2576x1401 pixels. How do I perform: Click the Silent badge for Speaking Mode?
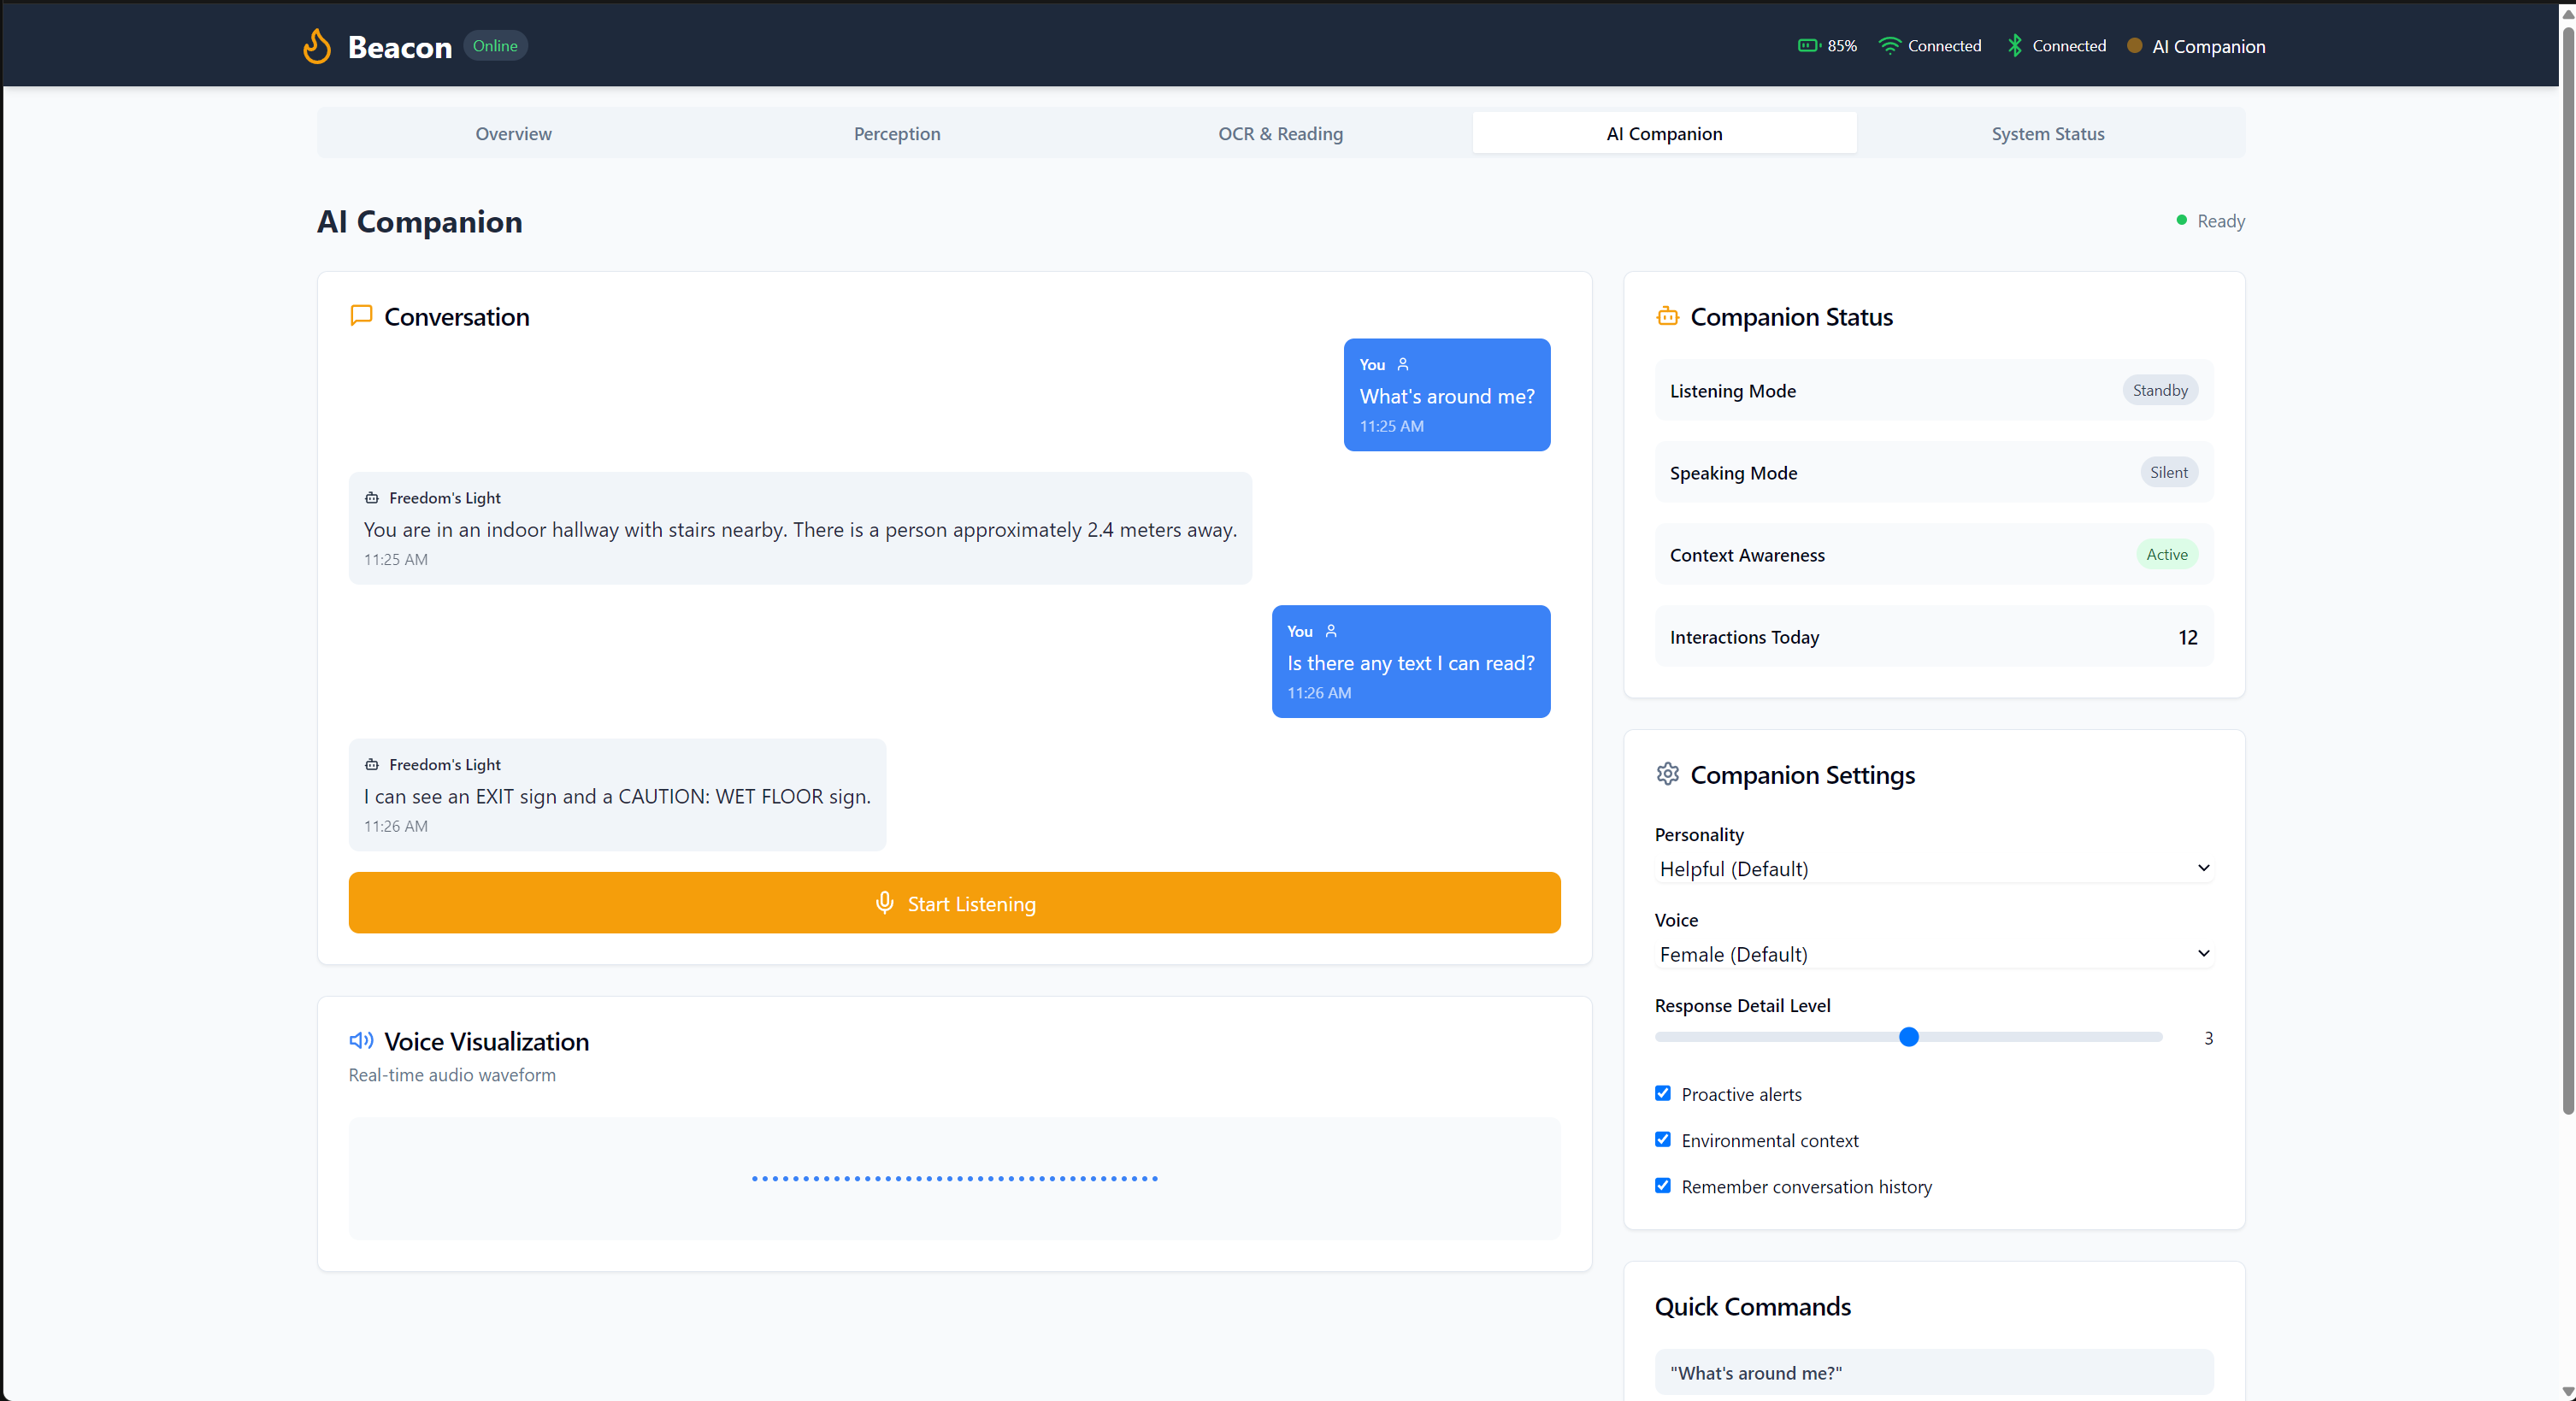2168,472
